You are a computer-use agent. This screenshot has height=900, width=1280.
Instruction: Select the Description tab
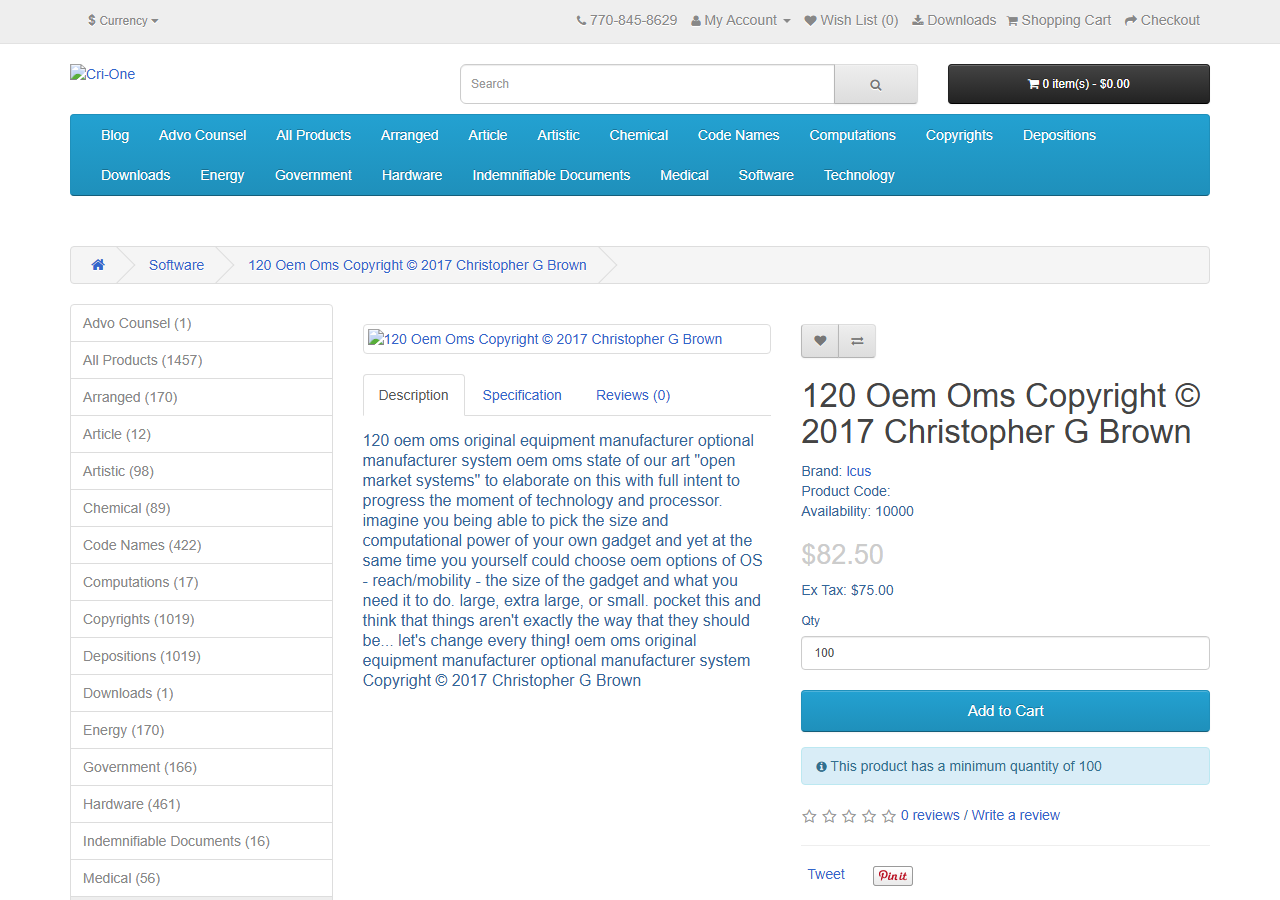pyautogui.click(x=414, y=395)
